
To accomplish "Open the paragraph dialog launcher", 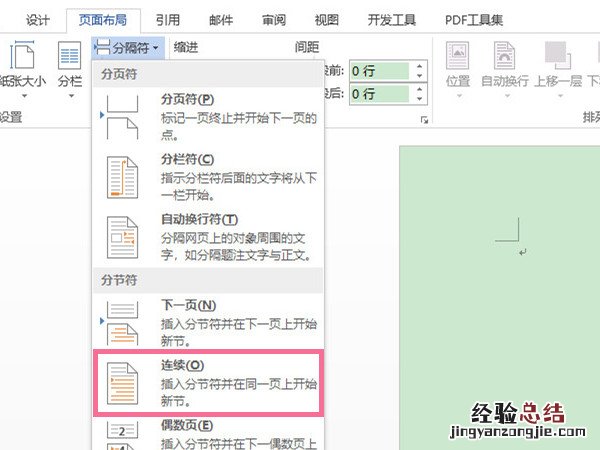I will click(x=424, y=120).
